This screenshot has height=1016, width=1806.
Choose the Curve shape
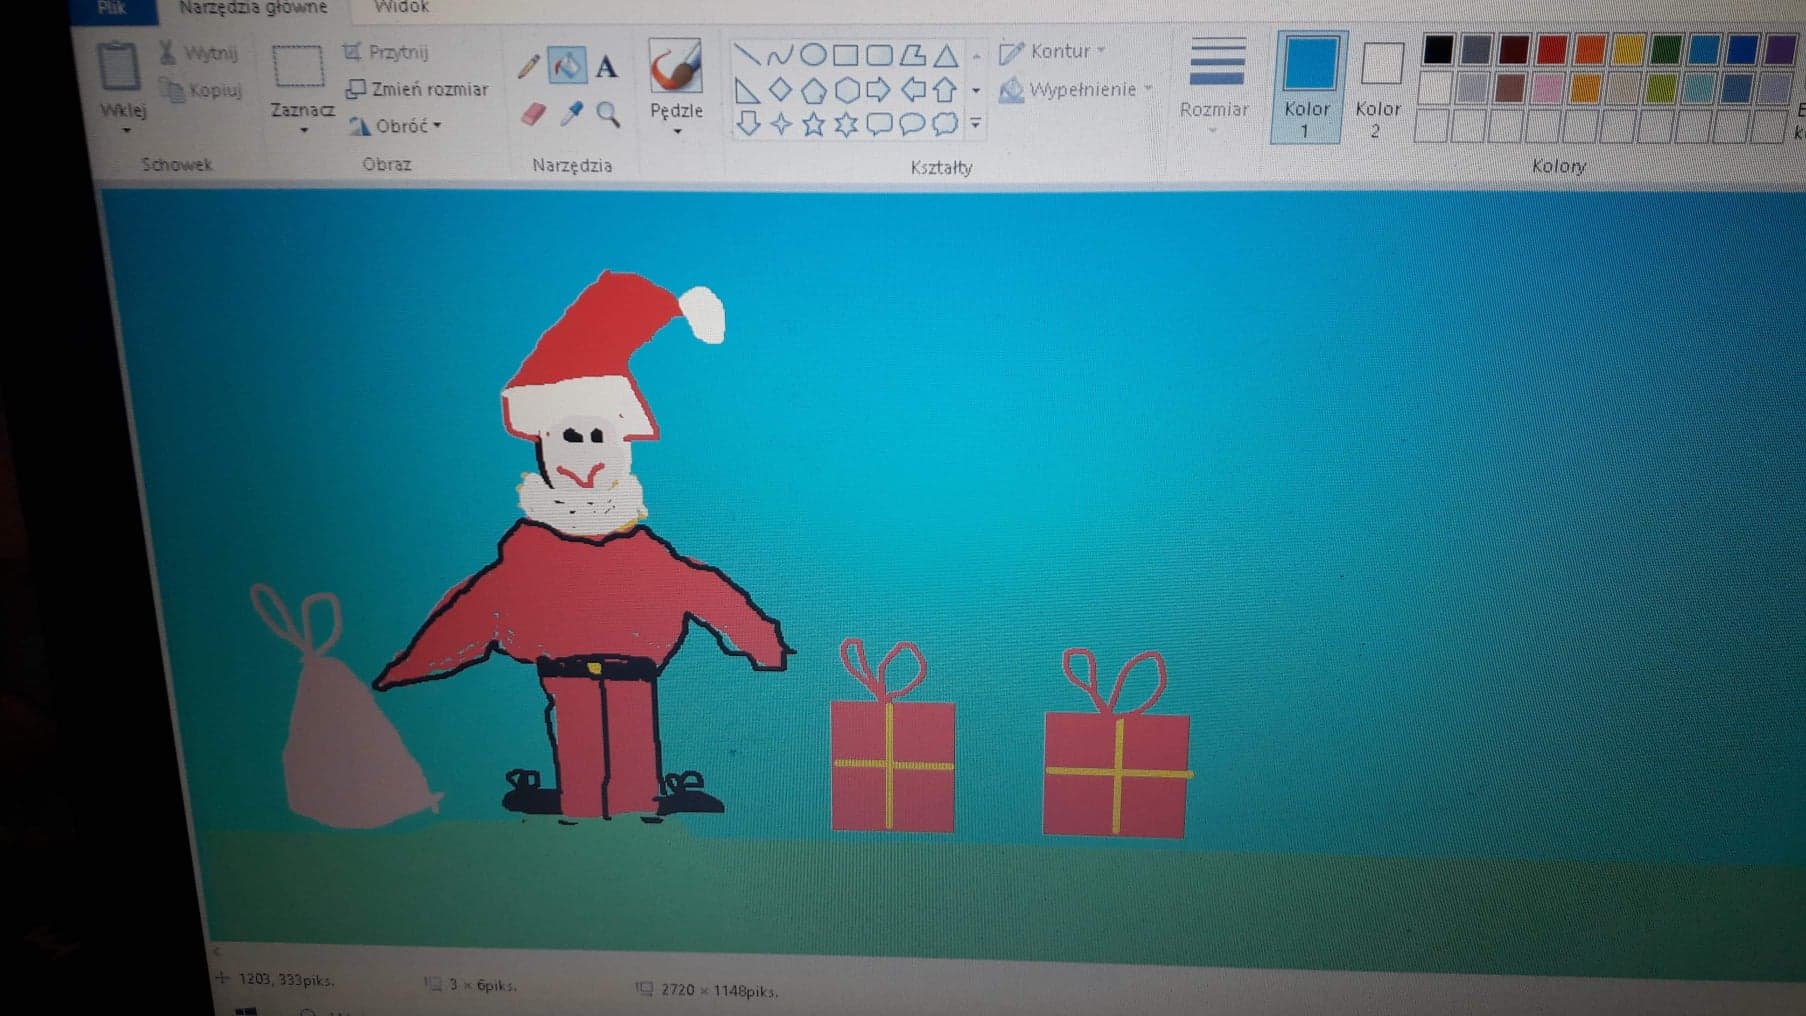[780, 55]
